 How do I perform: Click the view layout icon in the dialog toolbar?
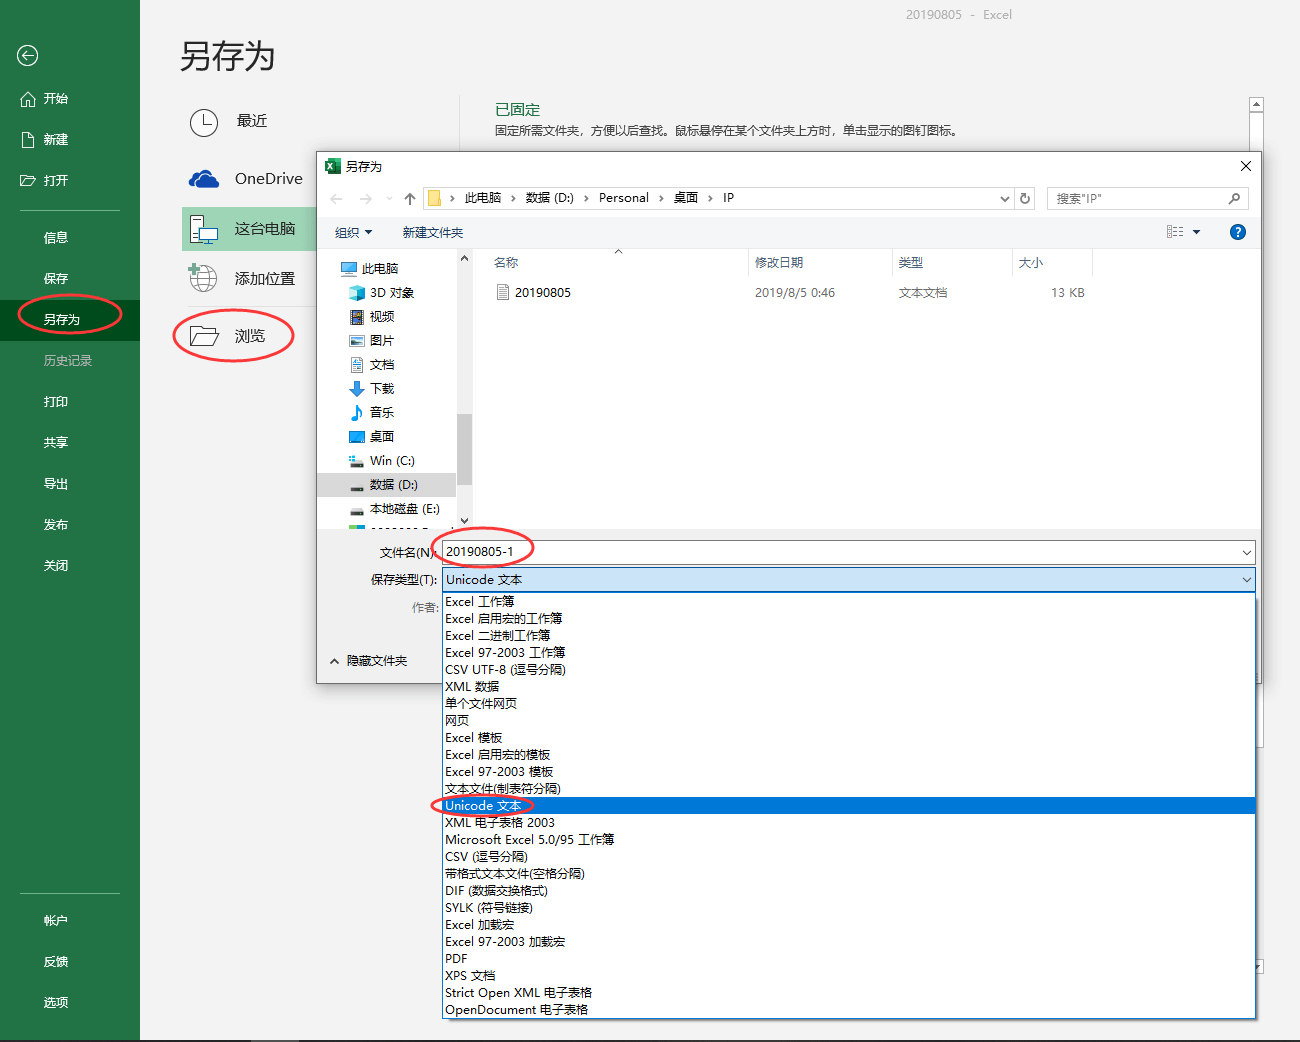[x=1175, y=232]
